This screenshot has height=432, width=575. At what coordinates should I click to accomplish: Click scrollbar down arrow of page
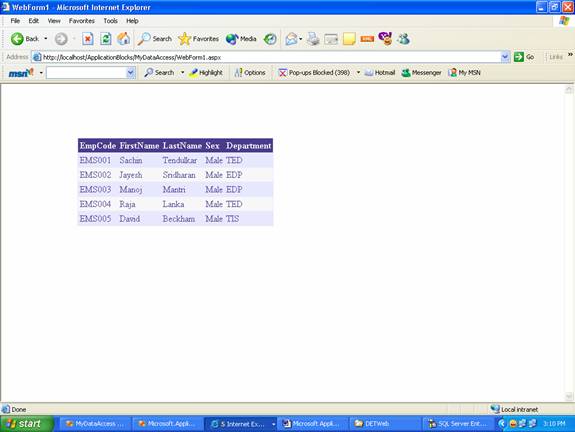569,396
